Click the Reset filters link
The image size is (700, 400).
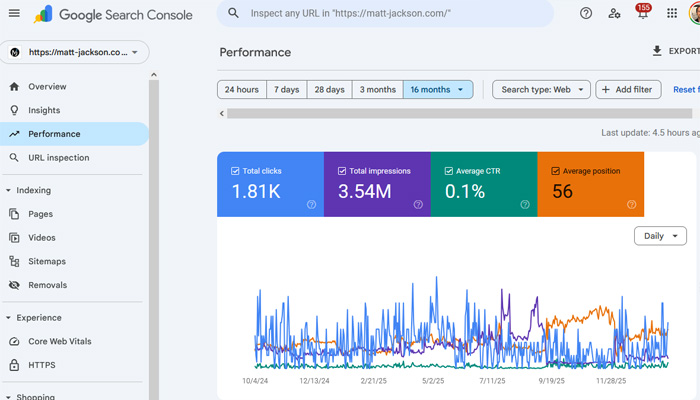tap(687, 90)
